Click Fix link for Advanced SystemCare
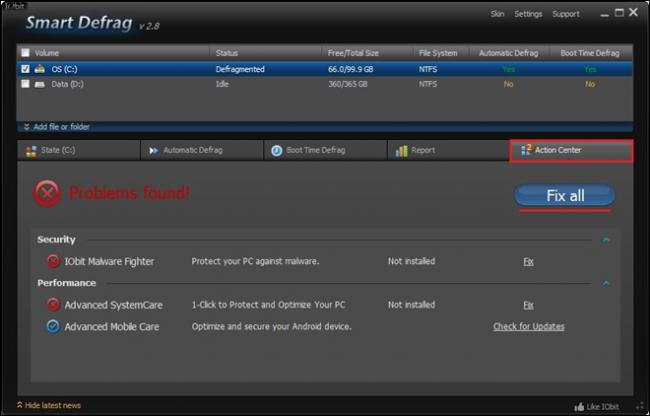Image resolution: width=650 pixels, height=416 pixels. tap(528, 305)
